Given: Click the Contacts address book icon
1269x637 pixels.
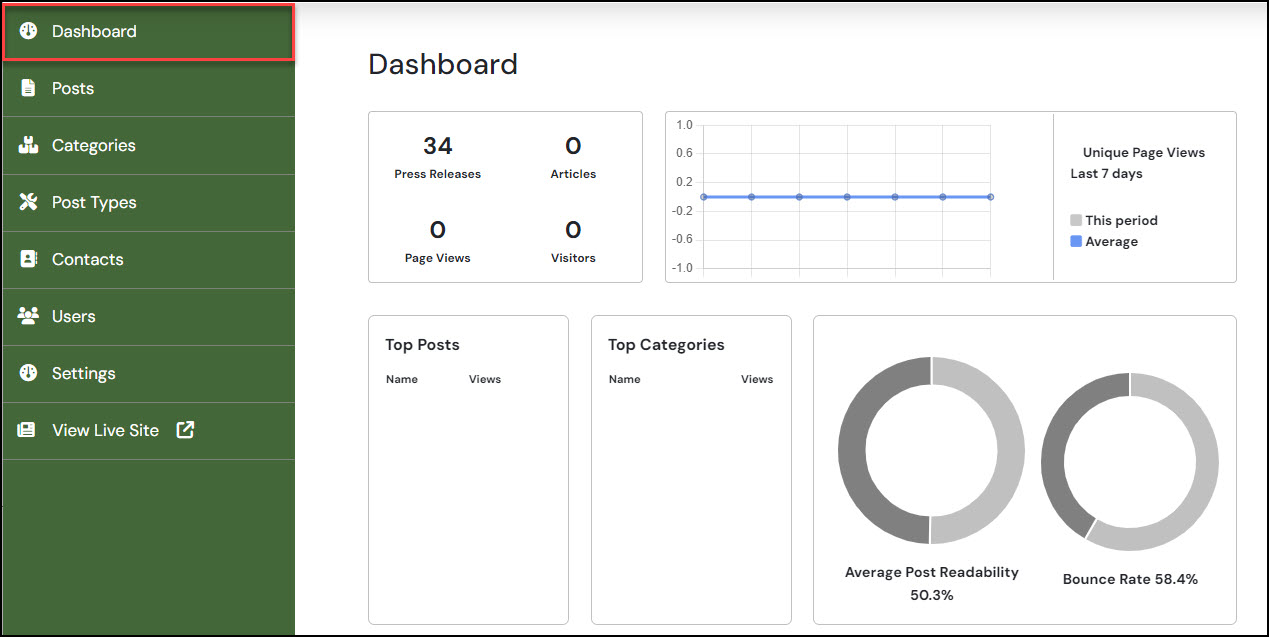Looking at the screenshot, I should (x=28, y=259).
